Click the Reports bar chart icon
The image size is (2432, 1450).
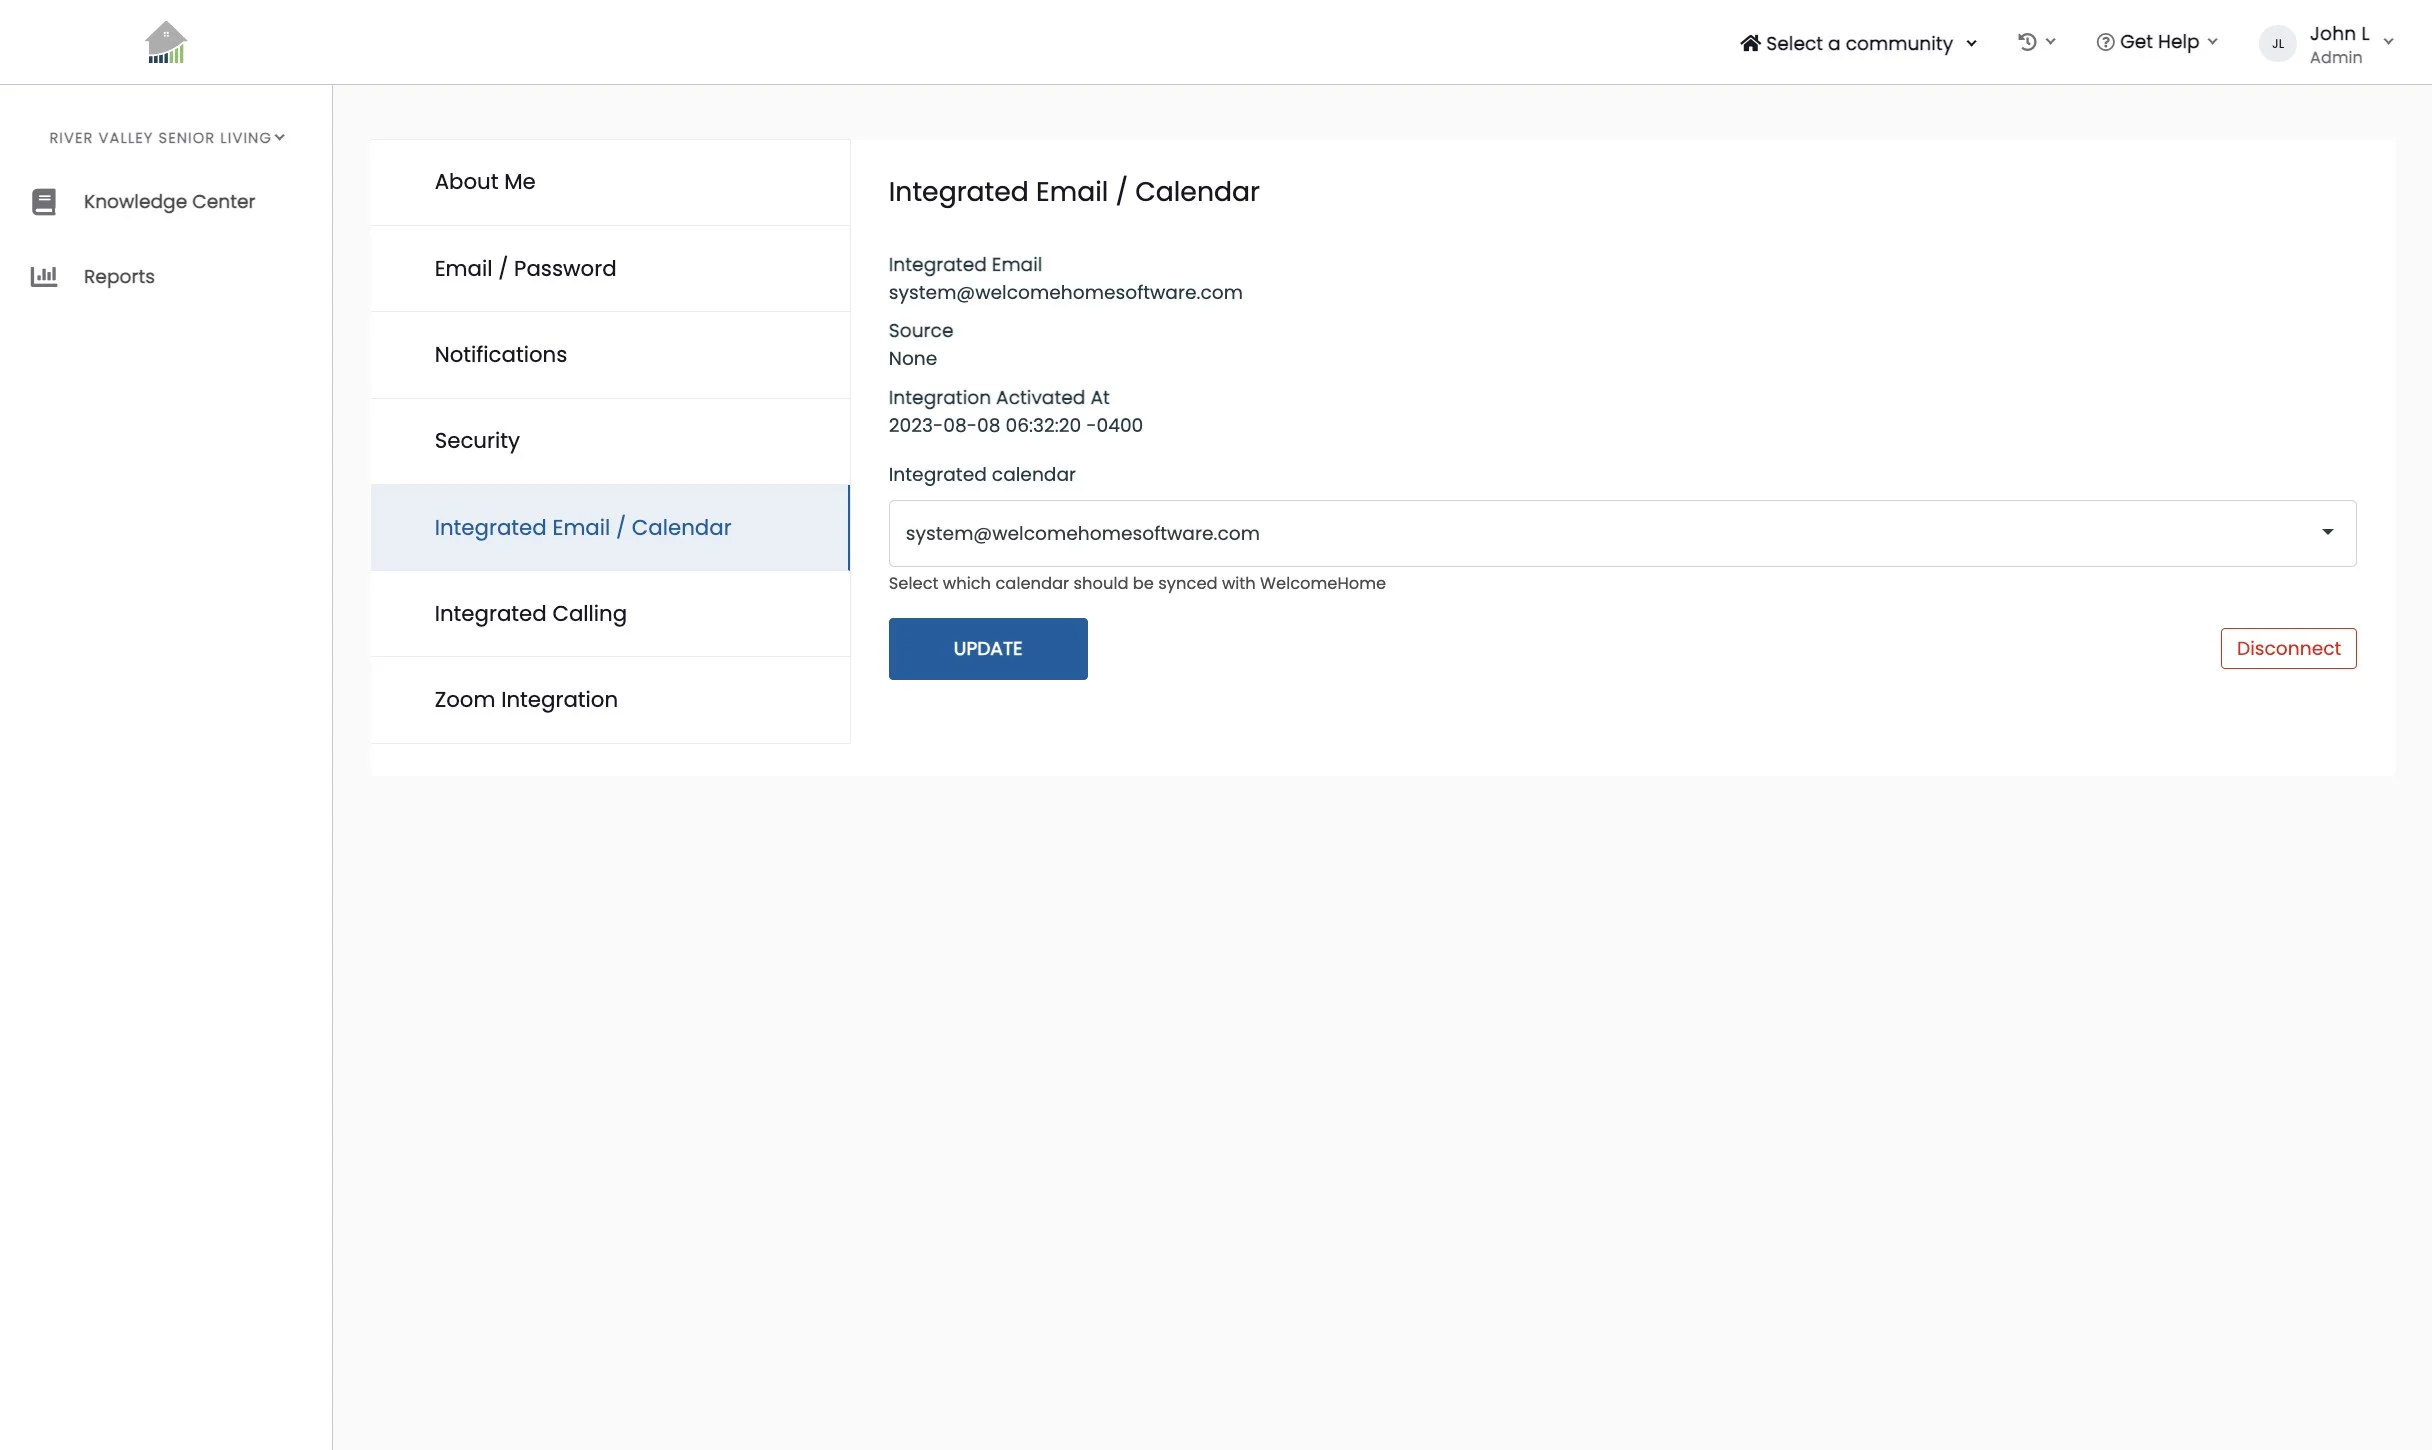pos(44,277)
